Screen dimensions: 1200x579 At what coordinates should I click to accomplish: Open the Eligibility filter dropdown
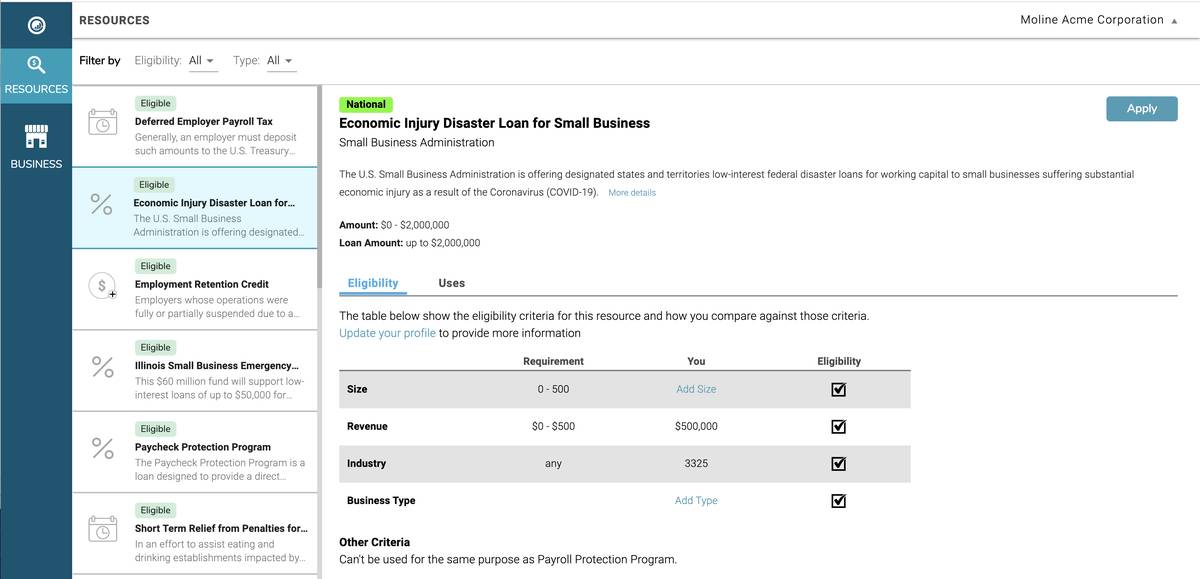pyautogui.click(x=202, y=61)
